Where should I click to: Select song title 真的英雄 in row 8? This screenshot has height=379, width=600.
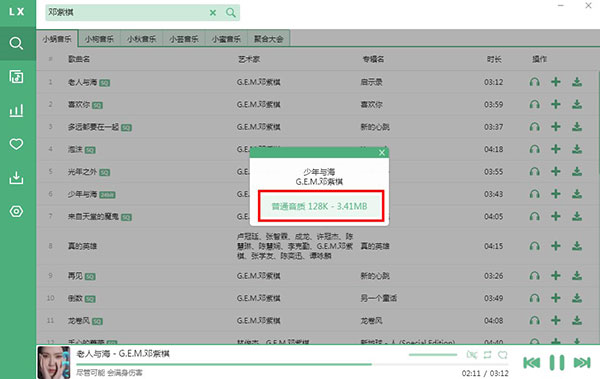coord(82,246)
